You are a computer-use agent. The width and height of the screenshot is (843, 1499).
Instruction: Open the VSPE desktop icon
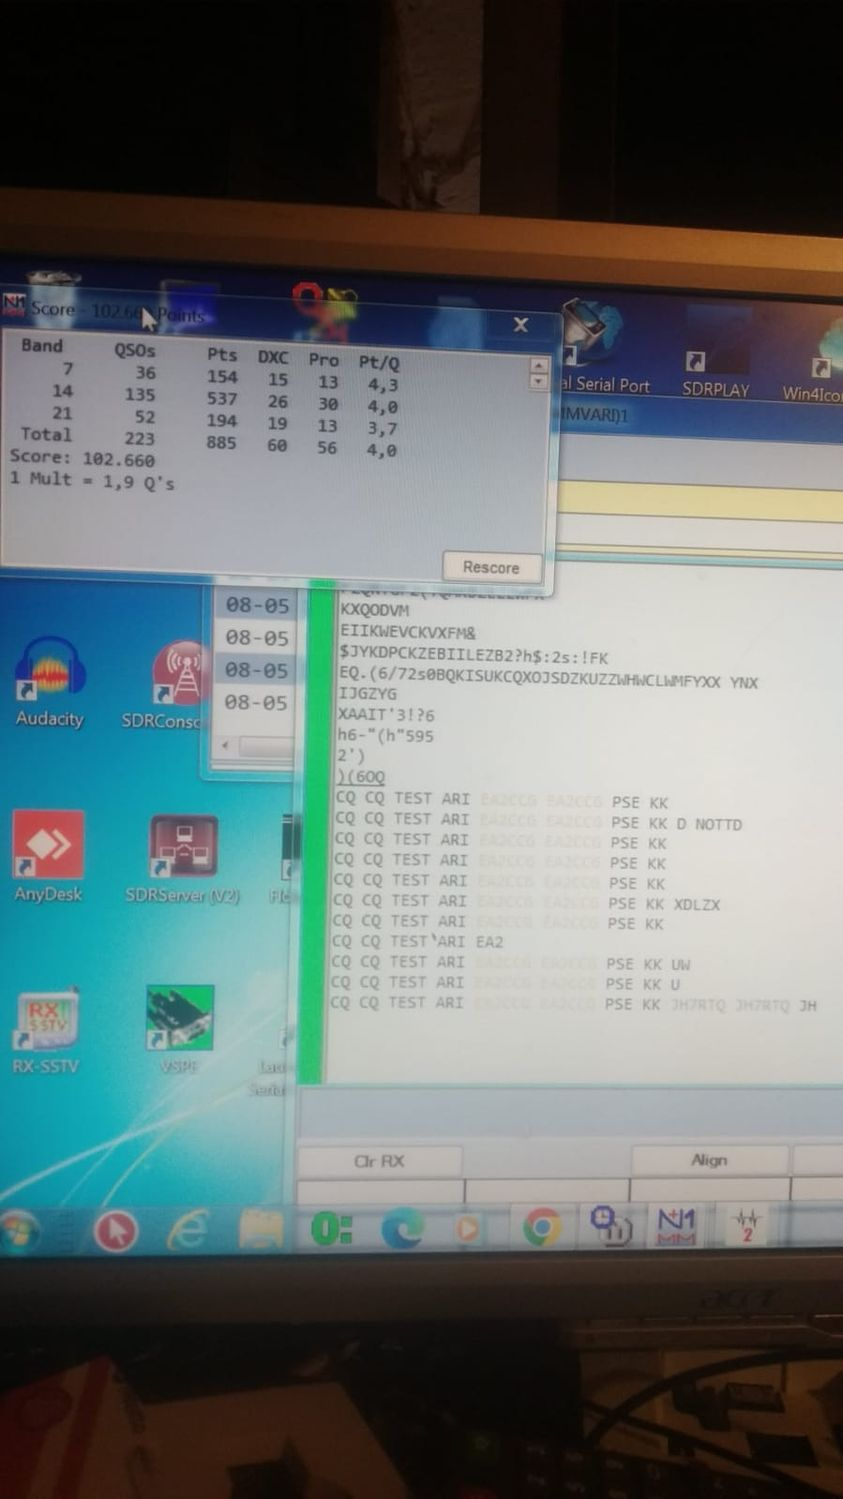click(180, 1030)
